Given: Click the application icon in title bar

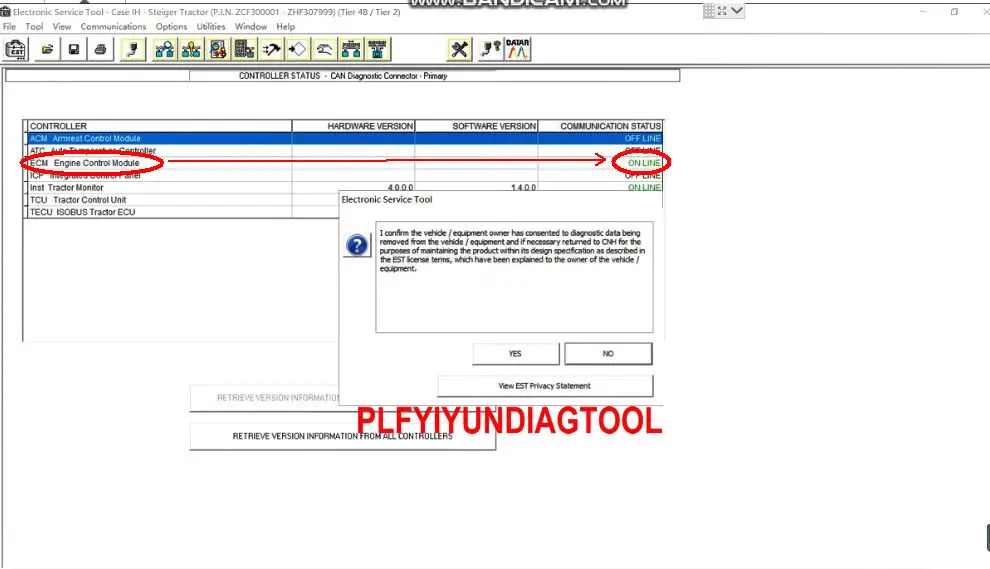Looking at the screenshot, I should pos(6,11).
